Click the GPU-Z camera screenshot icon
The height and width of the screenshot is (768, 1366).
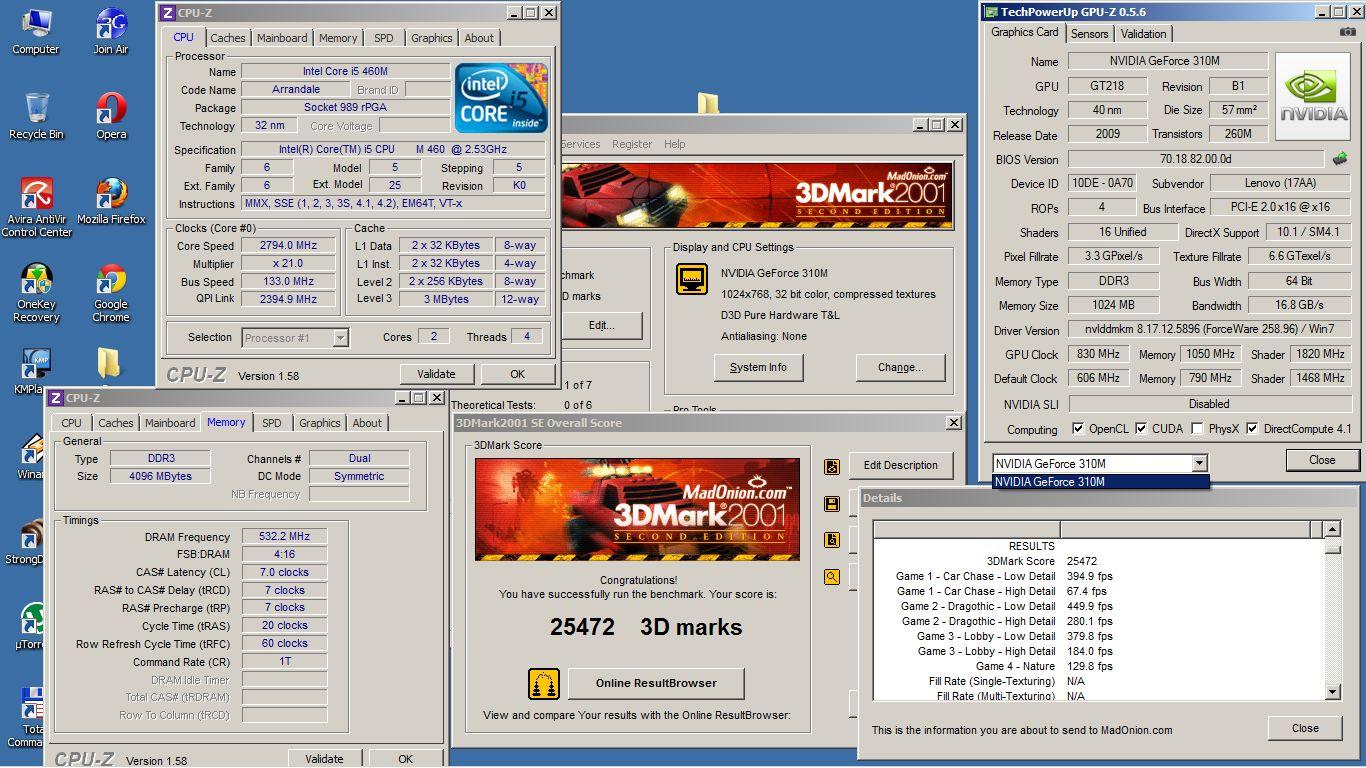click(1347, 32)
